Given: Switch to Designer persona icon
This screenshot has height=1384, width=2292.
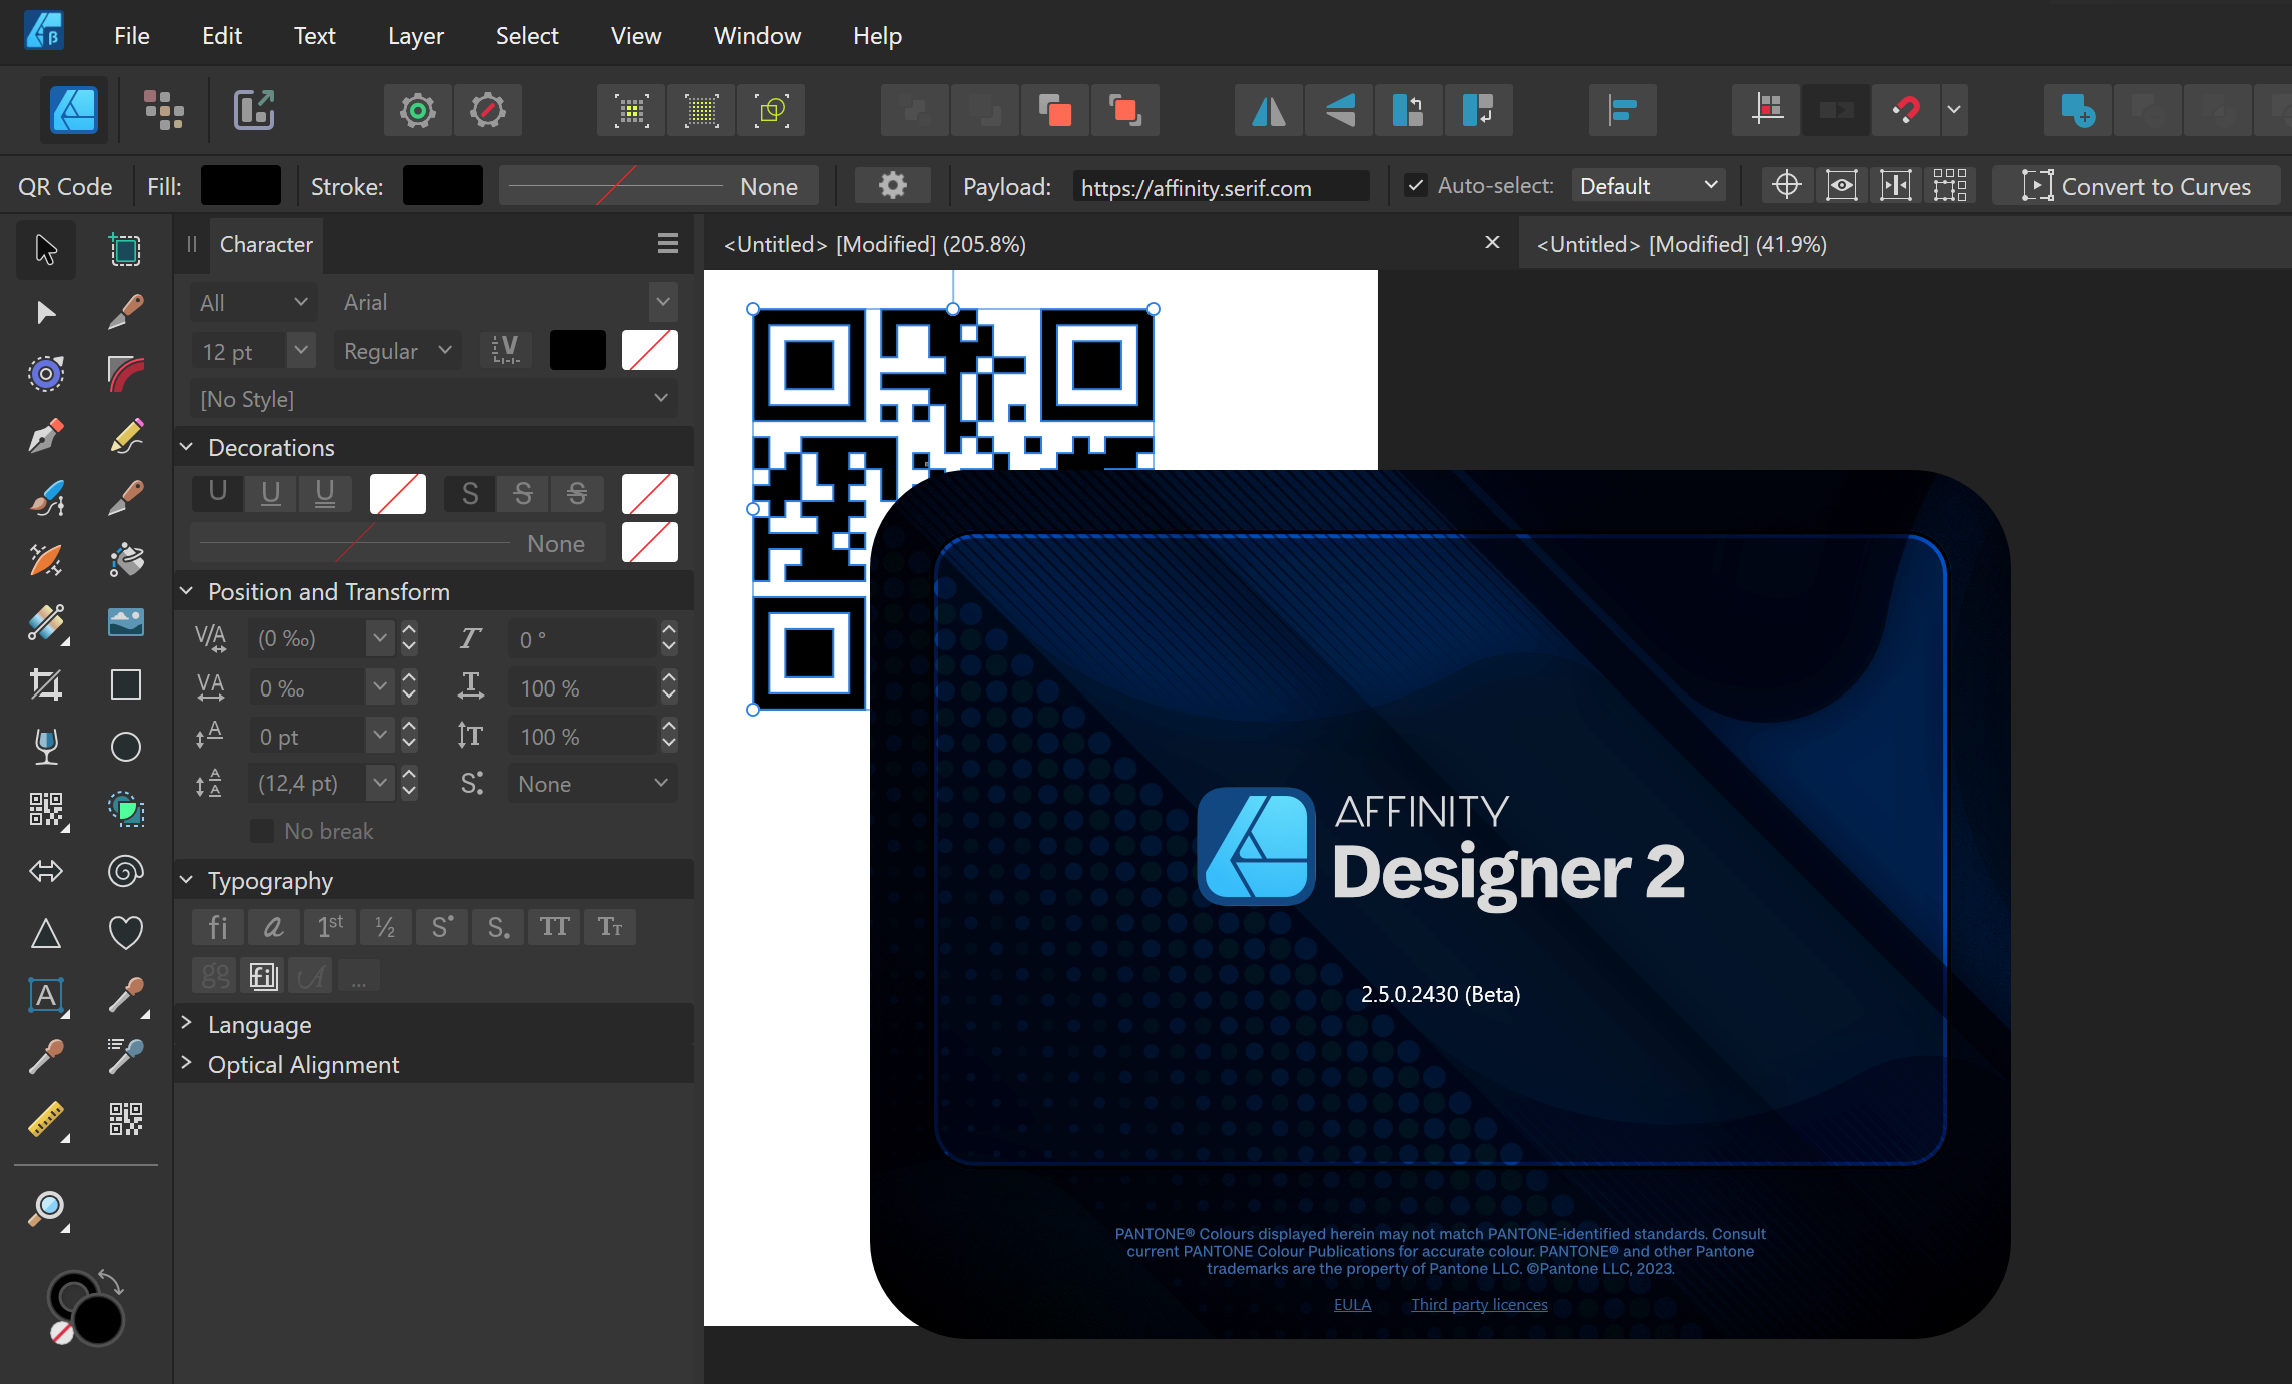Looking at the screenshot, I should (x=74, y=110).
